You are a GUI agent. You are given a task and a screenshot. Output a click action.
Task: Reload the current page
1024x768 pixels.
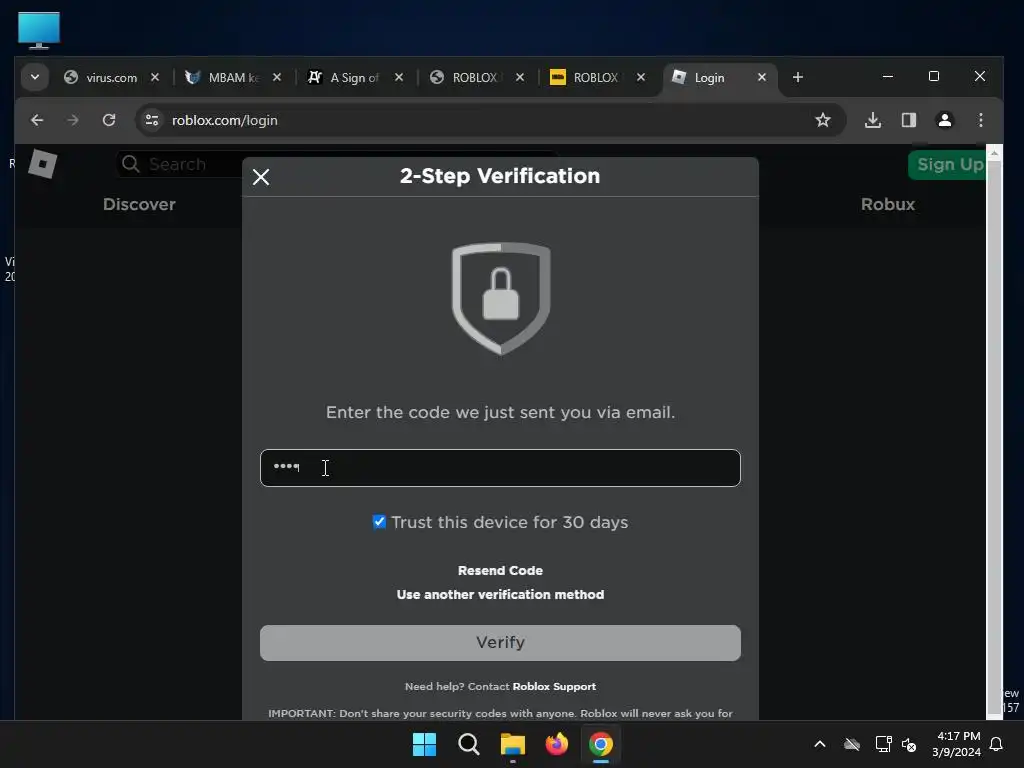pos(109,120)
